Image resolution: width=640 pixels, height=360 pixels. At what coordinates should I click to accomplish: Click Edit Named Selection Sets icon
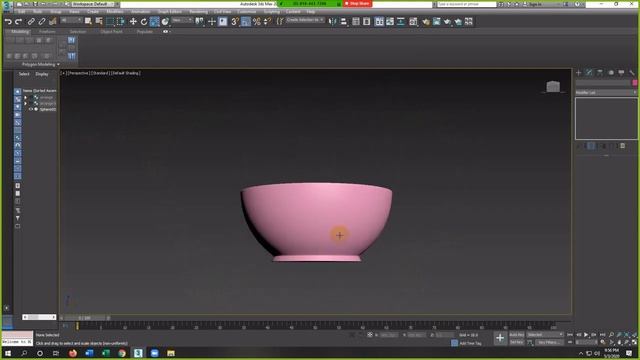(x=280, y=22)
